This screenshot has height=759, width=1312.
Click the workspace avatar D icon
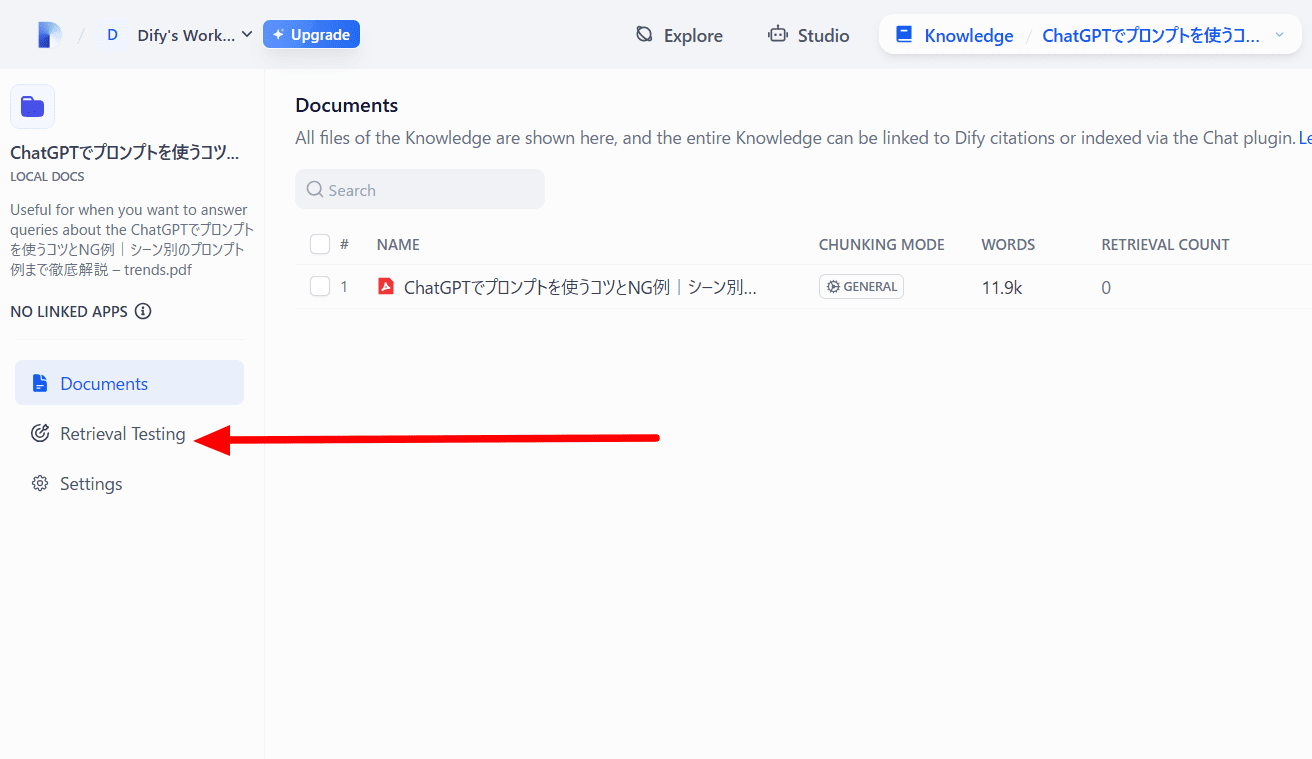112,35
